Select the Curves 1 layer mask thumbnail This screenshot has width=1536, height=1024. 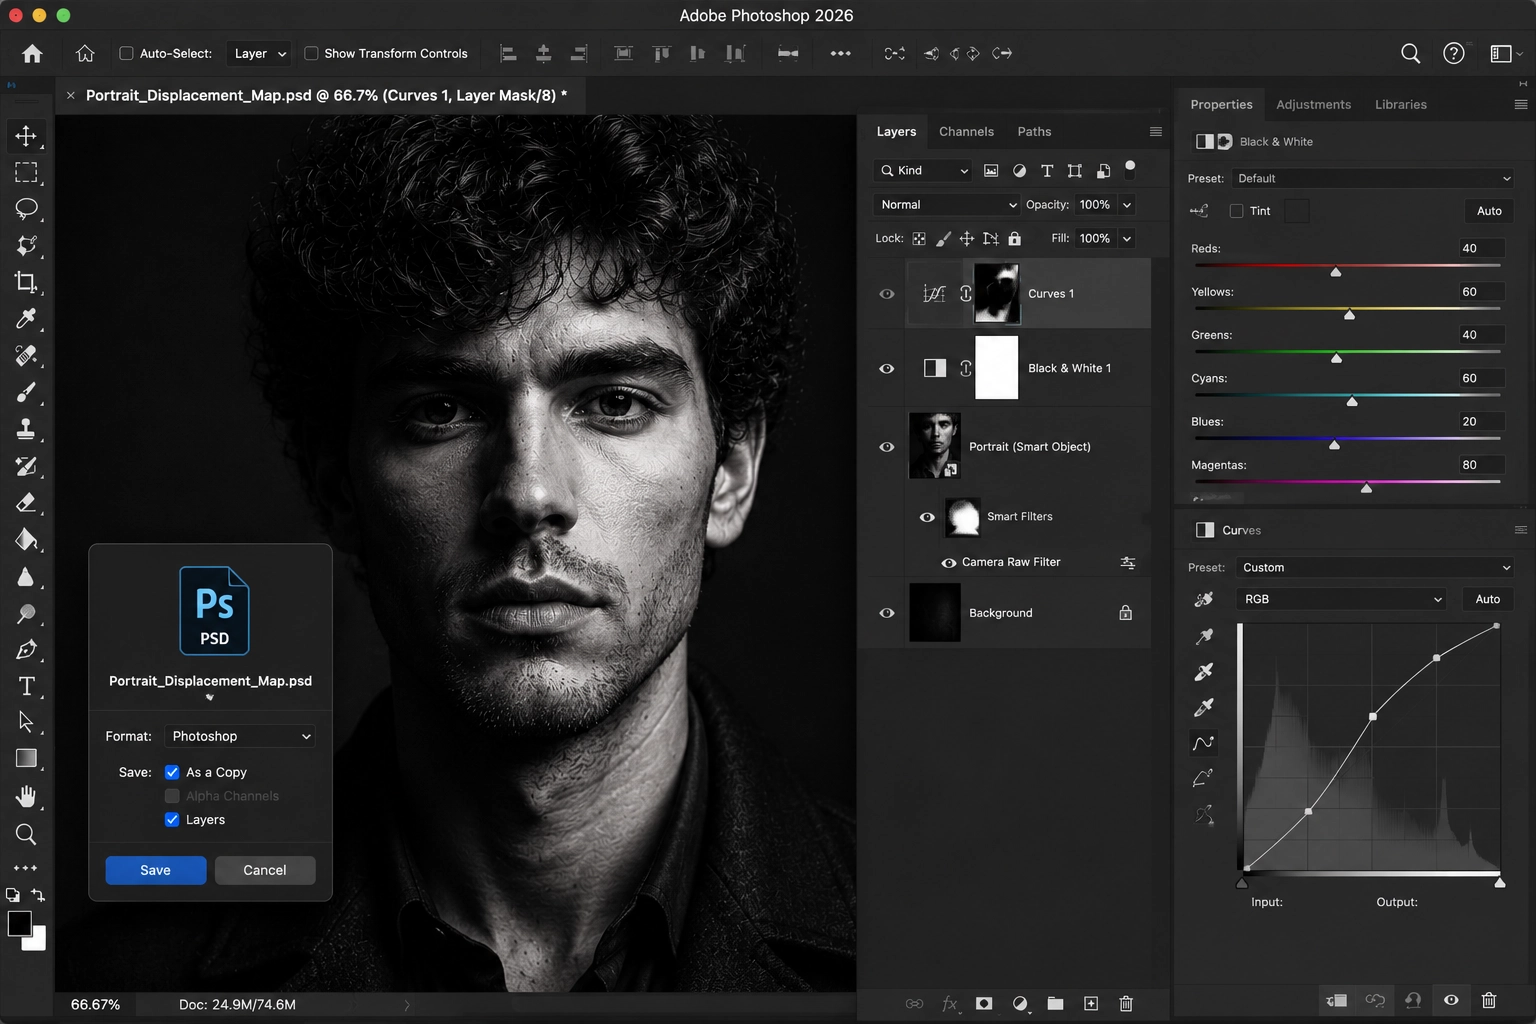click(x=997, y=294)
